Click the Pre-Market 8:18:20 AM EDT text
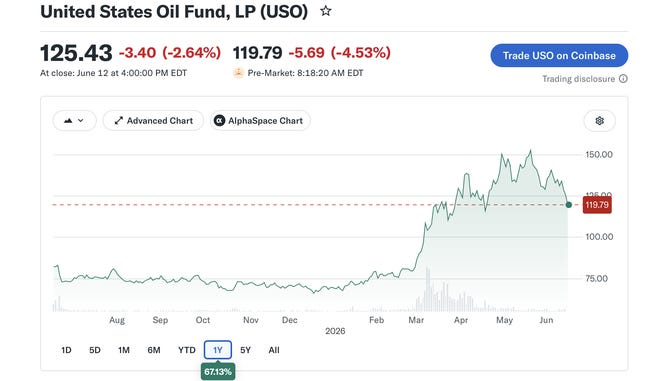Image resolution: width=670 pixels, height=381 pixels. pyautogui.click(x=305, y=73)
